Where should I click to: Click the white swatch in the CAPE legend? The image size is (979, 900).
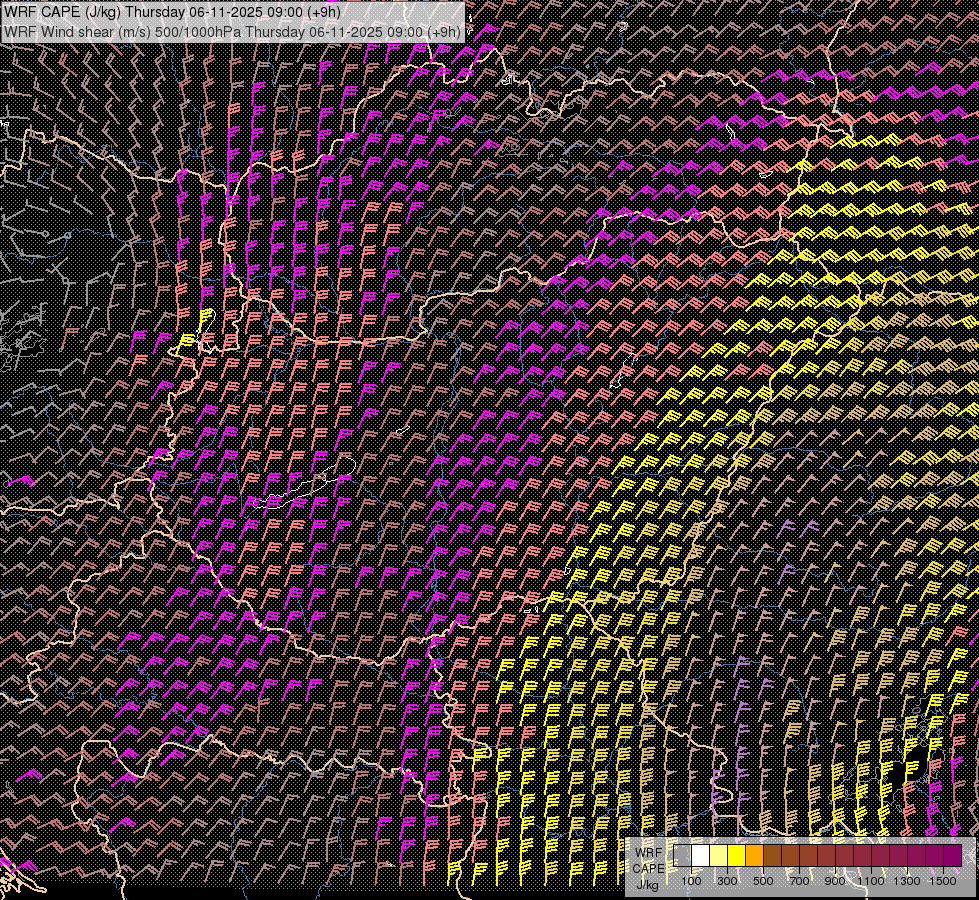[701, 855]
